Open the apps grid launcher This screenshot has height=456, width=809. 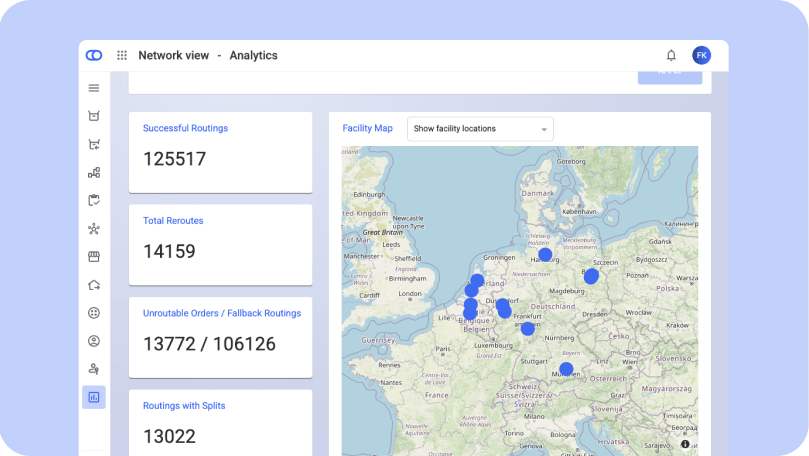[x=122, y=55]
